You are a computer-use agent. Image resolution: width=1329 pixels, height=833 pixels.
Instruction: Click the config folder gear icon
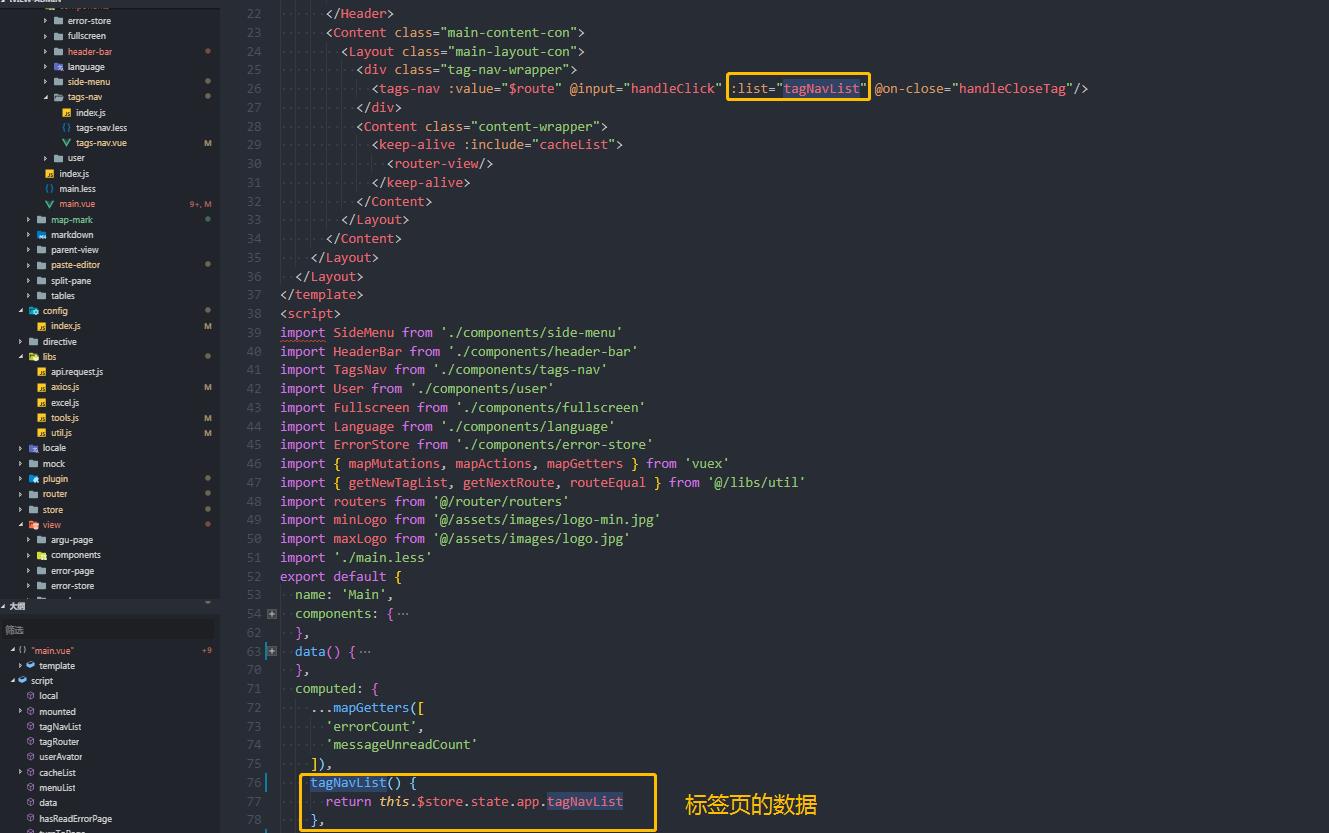pos(33,311)
